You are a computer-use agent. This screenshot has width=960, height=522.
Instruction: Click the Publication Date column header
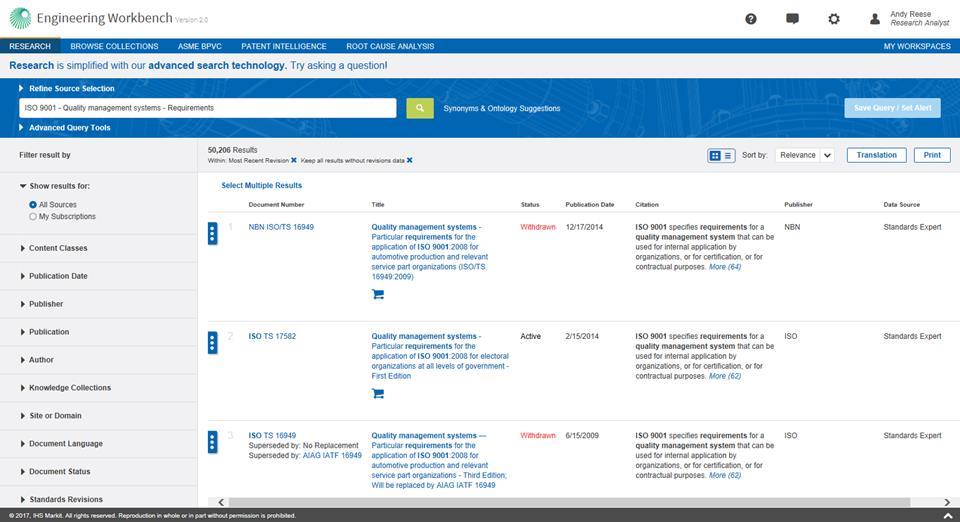590,204
